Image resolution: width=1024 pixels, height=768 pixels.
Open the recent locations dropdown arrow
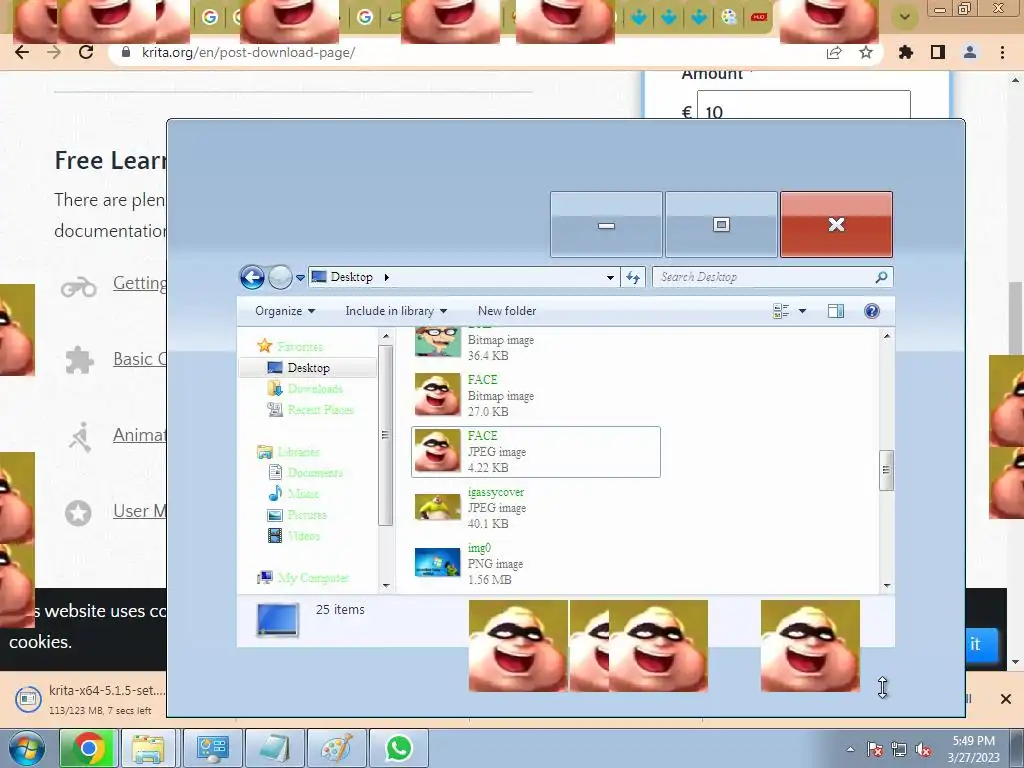click(300, 278)
